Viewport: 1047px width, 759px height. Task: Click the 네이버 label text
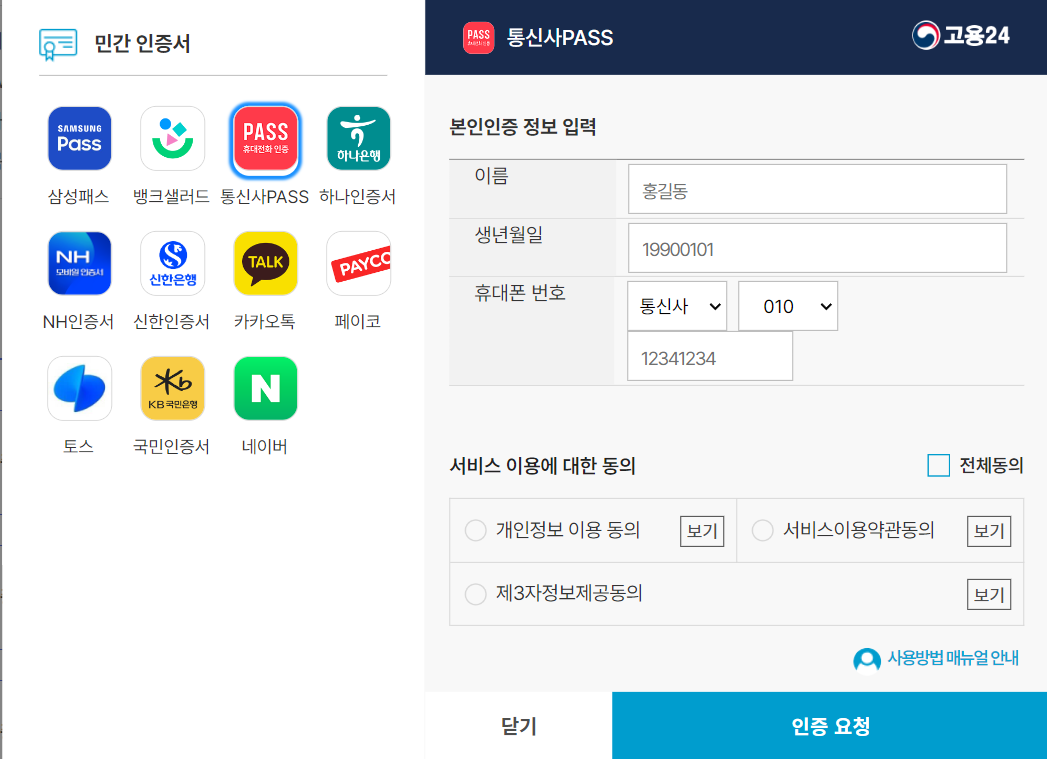(x=264, y=446)
